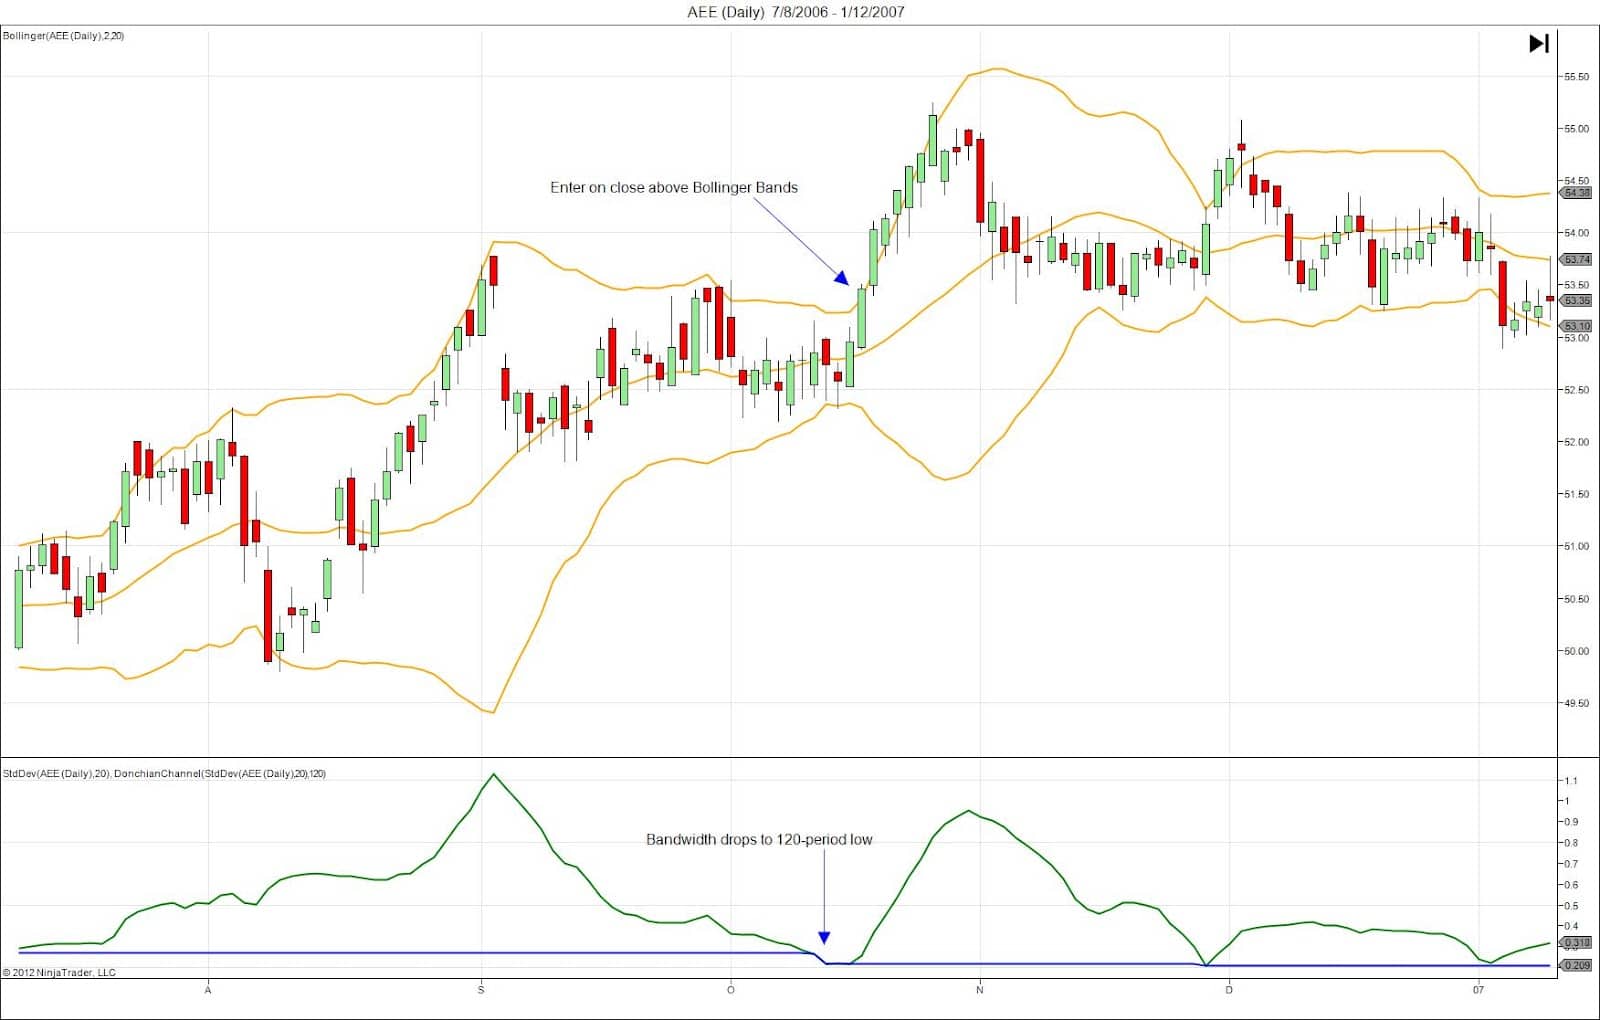Click the 2012 NinjaTrader, LLC copyright text
Viewport: 1600px width, 1020px height.
[x=60, y=972]
